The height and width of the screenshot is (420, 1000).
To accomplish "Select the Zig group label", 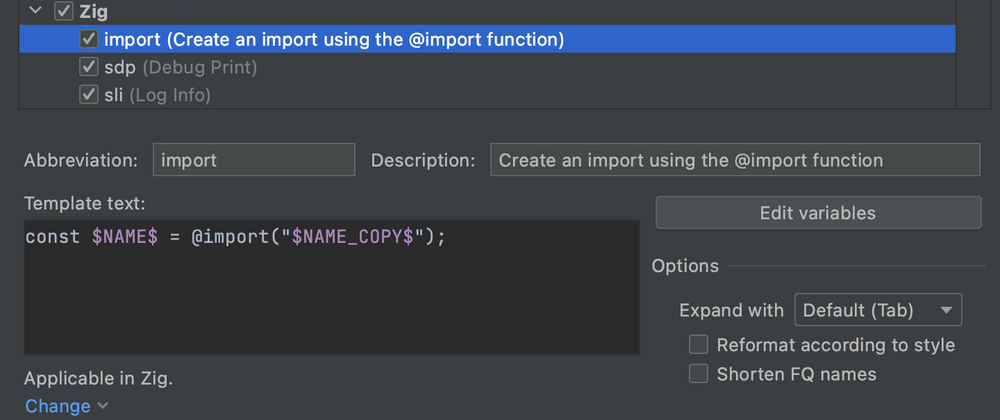I will point(93,12).
